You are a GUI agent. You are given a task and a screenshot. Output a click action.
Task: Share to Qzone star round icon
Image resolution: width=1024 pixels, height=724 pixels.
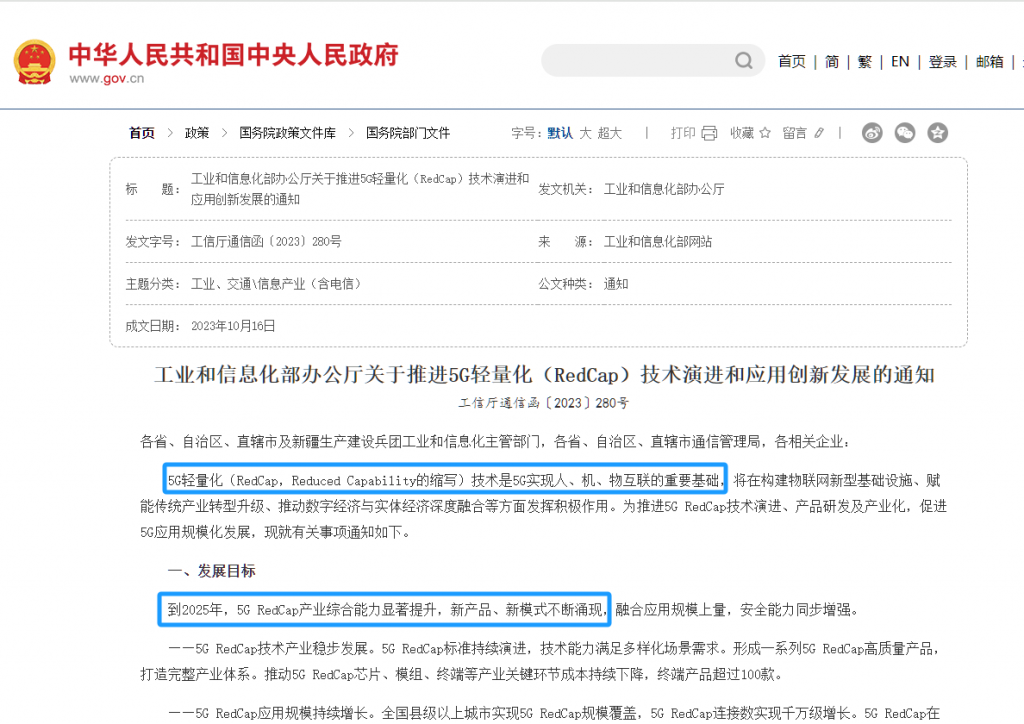coord(937,133)
